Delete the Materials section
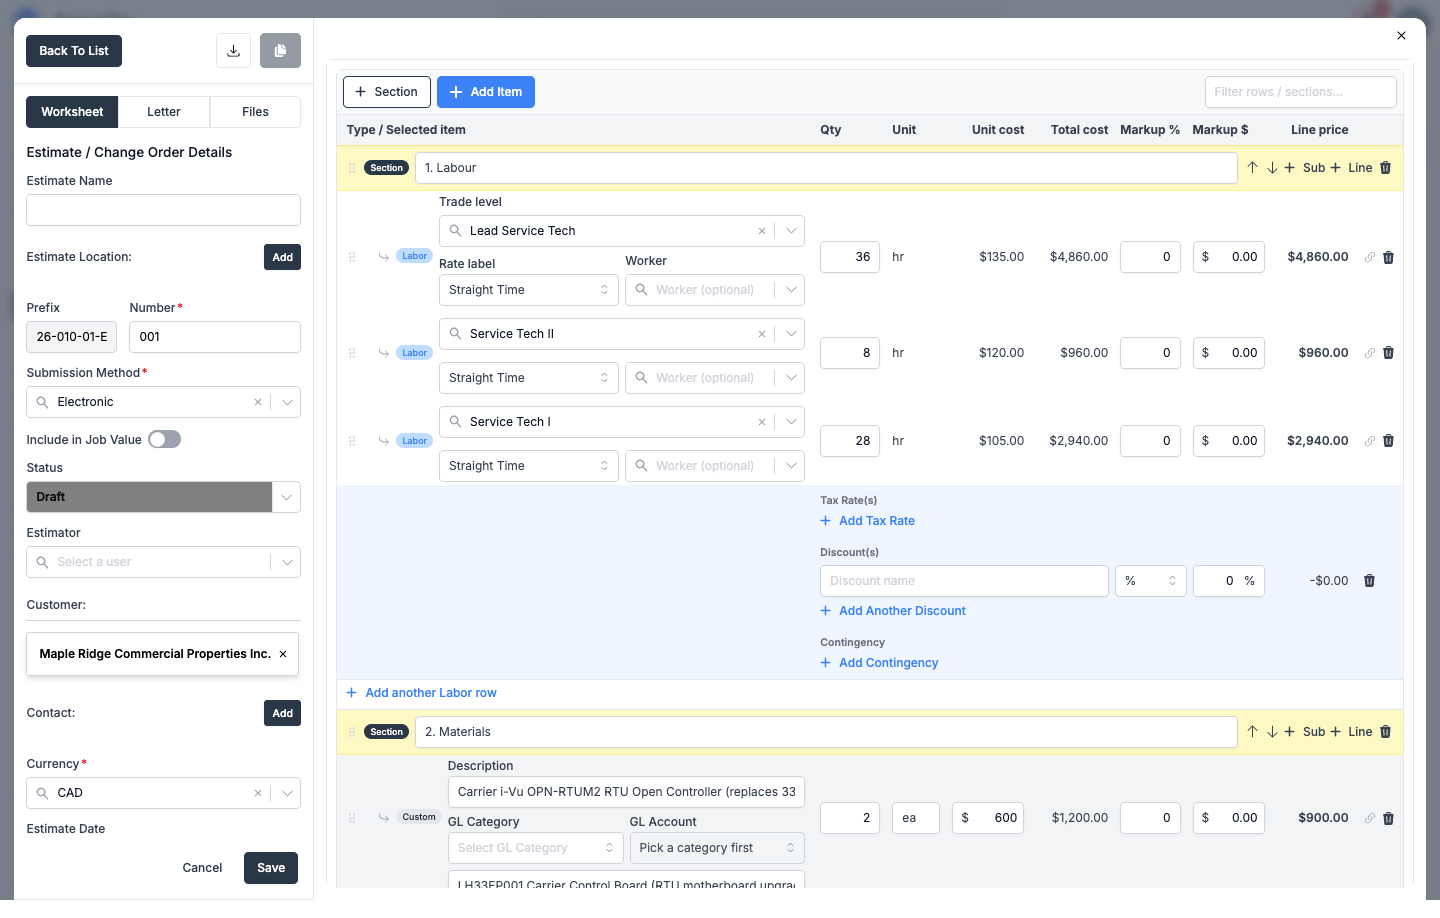Viewport: 1440px width, 918px height. point(1385,732)
